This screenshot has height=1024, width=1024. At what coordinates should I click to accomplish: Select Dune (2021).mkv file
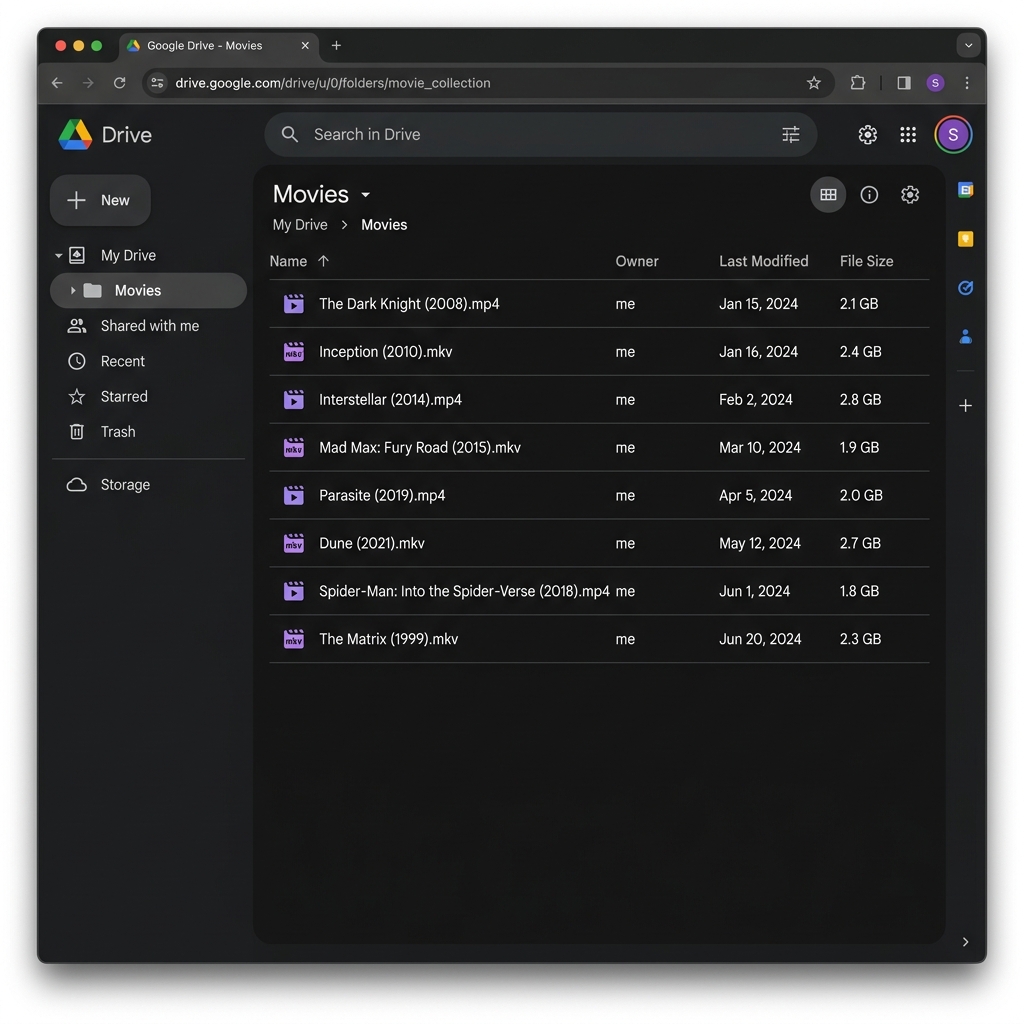click(599, 543)
